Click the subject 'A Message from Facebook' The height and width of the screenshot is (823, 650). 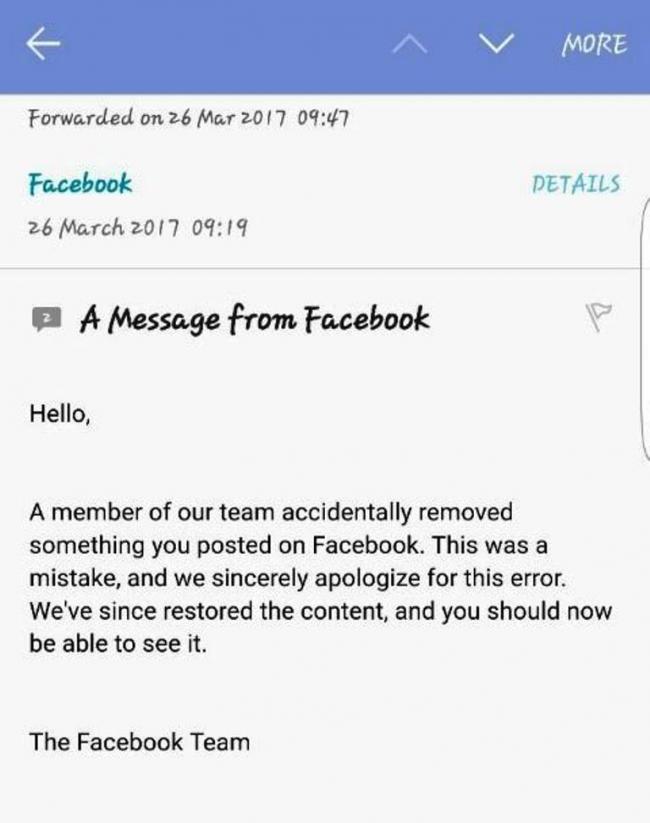pos(254,320)
